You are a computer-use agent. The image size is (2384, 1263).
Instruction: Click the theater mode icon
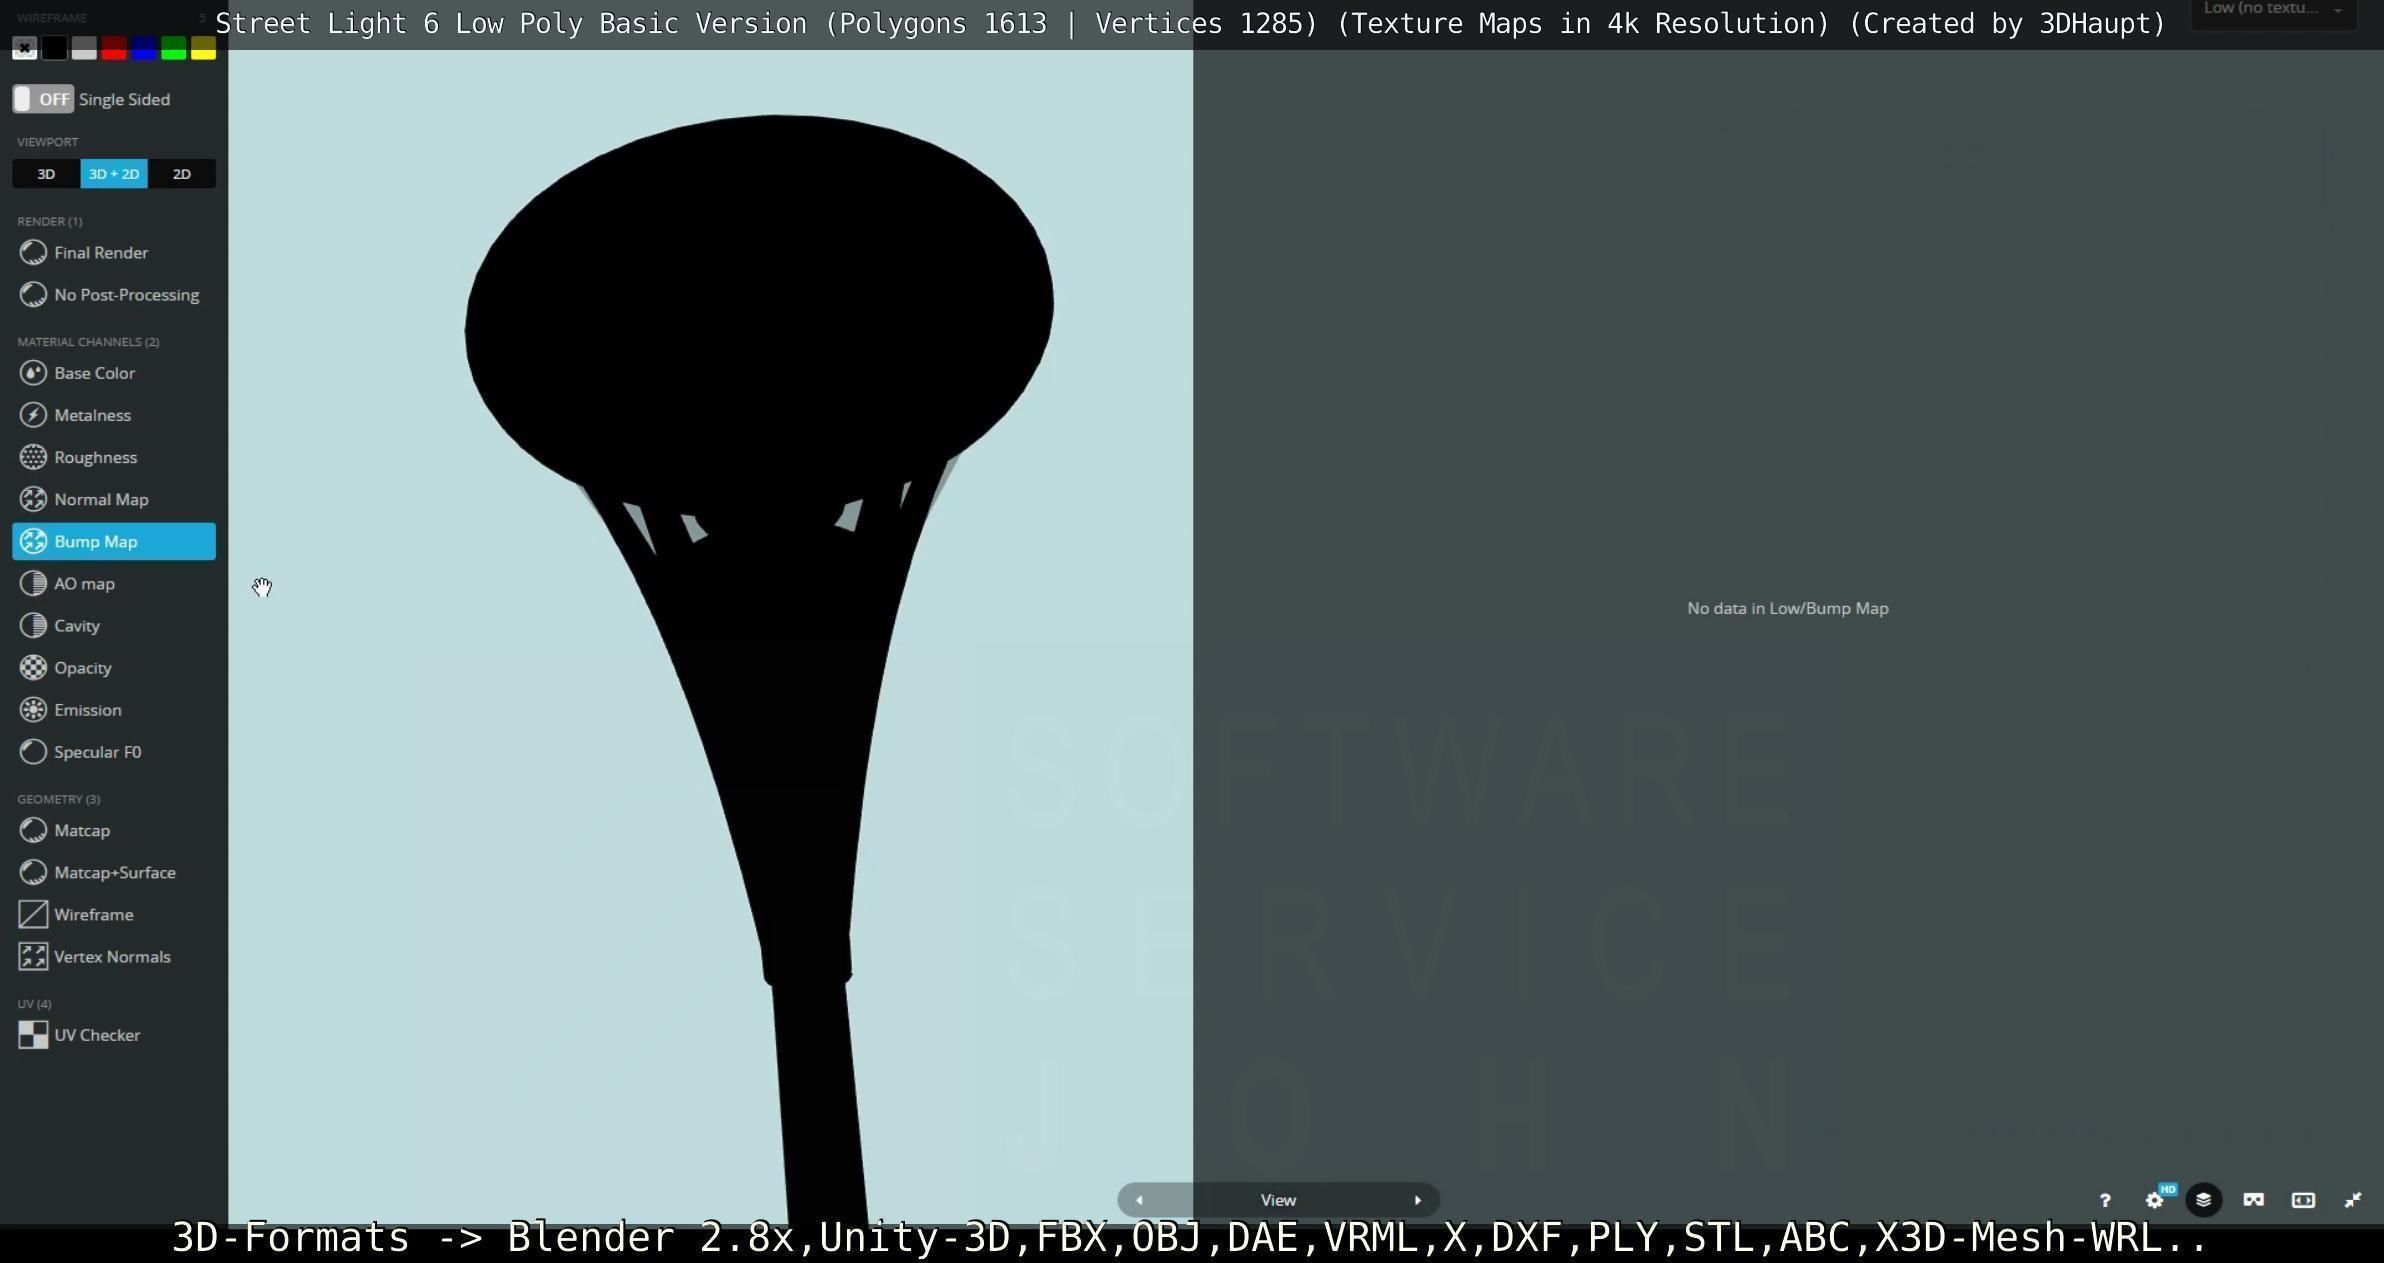(x=2303, y=1200)
